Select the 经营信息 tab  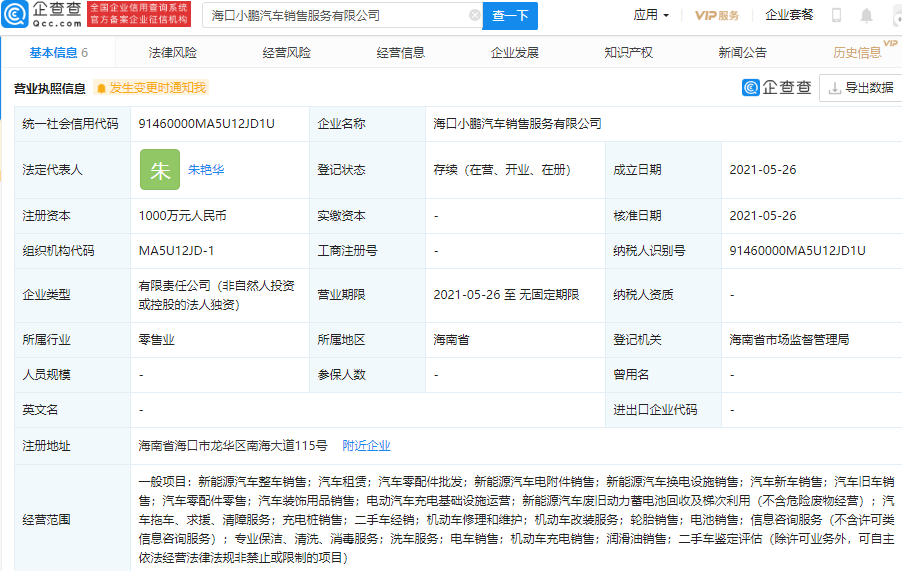401,53
